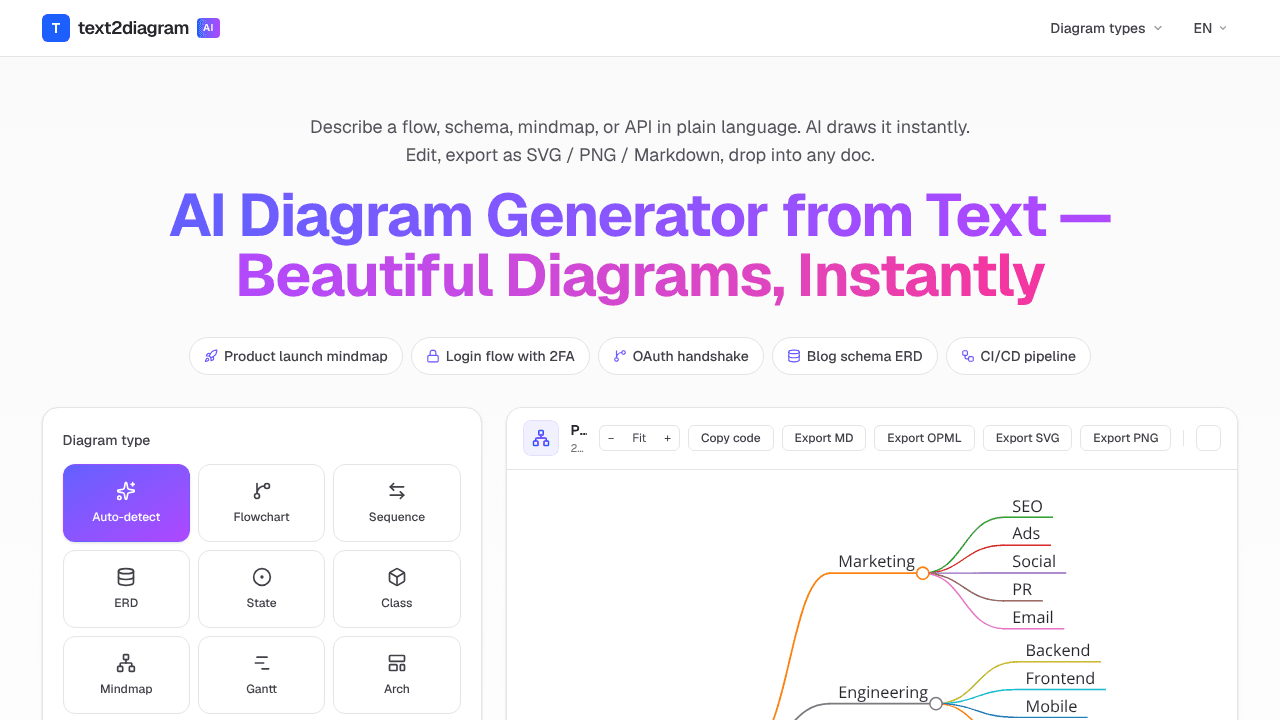Switch to the Class diagram type
The image size is (1280, 720).
pos(397,589)
